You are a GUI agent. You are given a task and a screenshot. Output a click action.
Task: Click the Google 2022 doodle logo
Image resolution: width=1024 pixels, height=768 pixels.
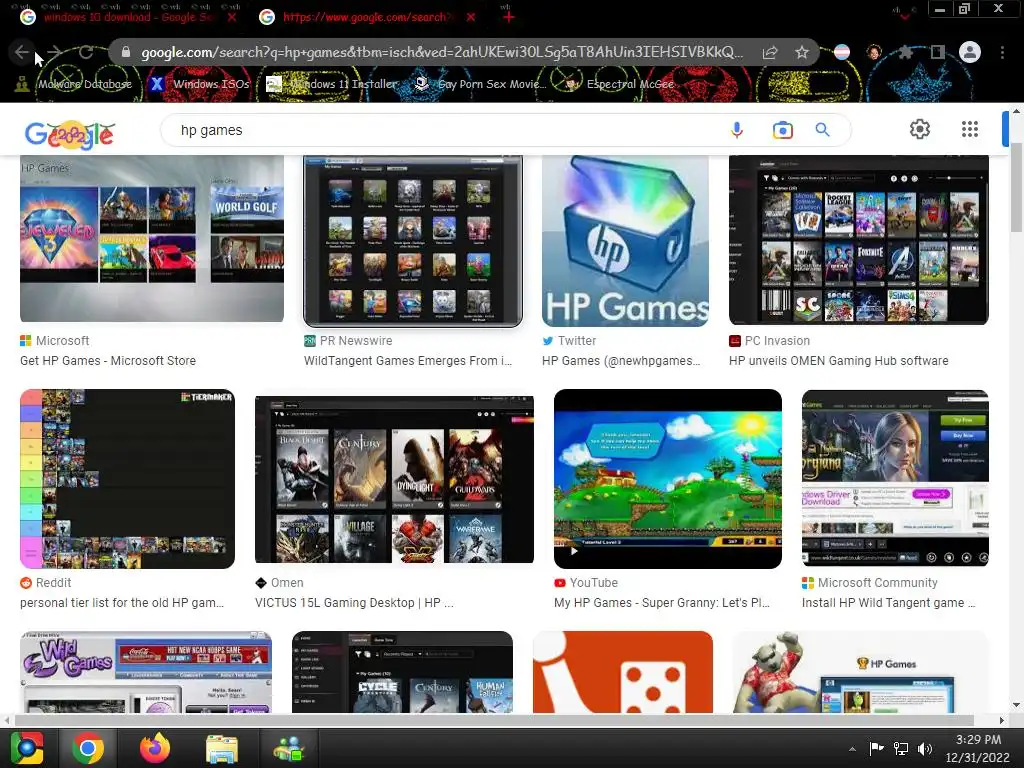70,135
